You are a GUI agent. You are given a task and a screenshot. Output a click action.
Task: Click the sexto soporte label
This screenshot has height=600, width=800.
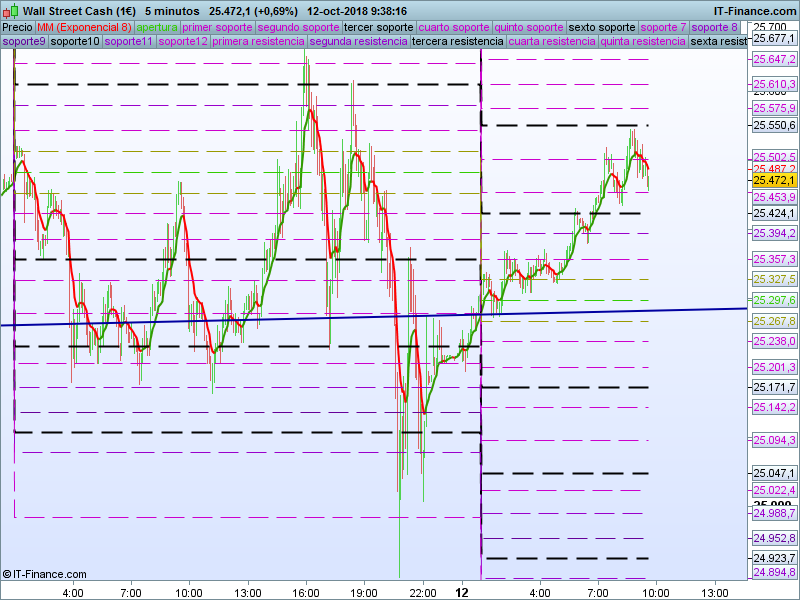[602, 27]
